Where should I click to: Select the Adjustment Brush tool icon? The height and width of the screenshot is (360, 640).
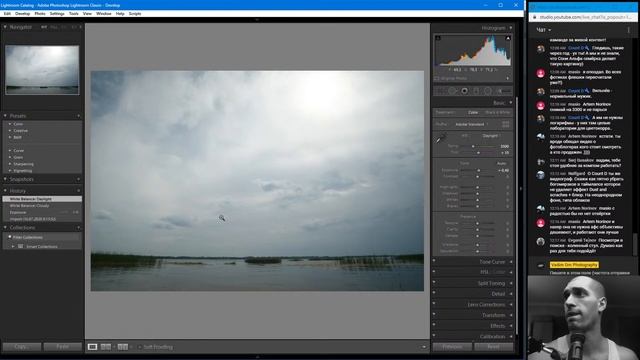[504, 91]
